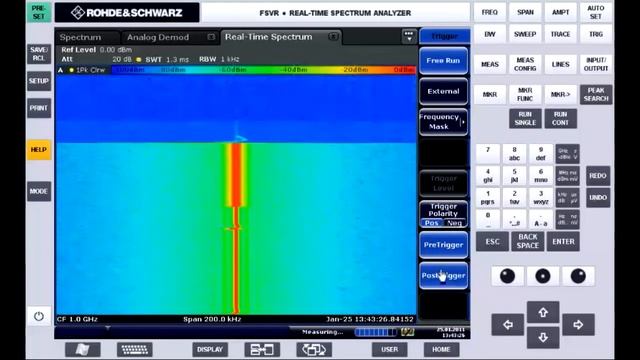Image resolution: width=640 pixels, height=360 pixels.
Task: Set Trigger Polarity to Neg
Action: (x=454, y=223)
